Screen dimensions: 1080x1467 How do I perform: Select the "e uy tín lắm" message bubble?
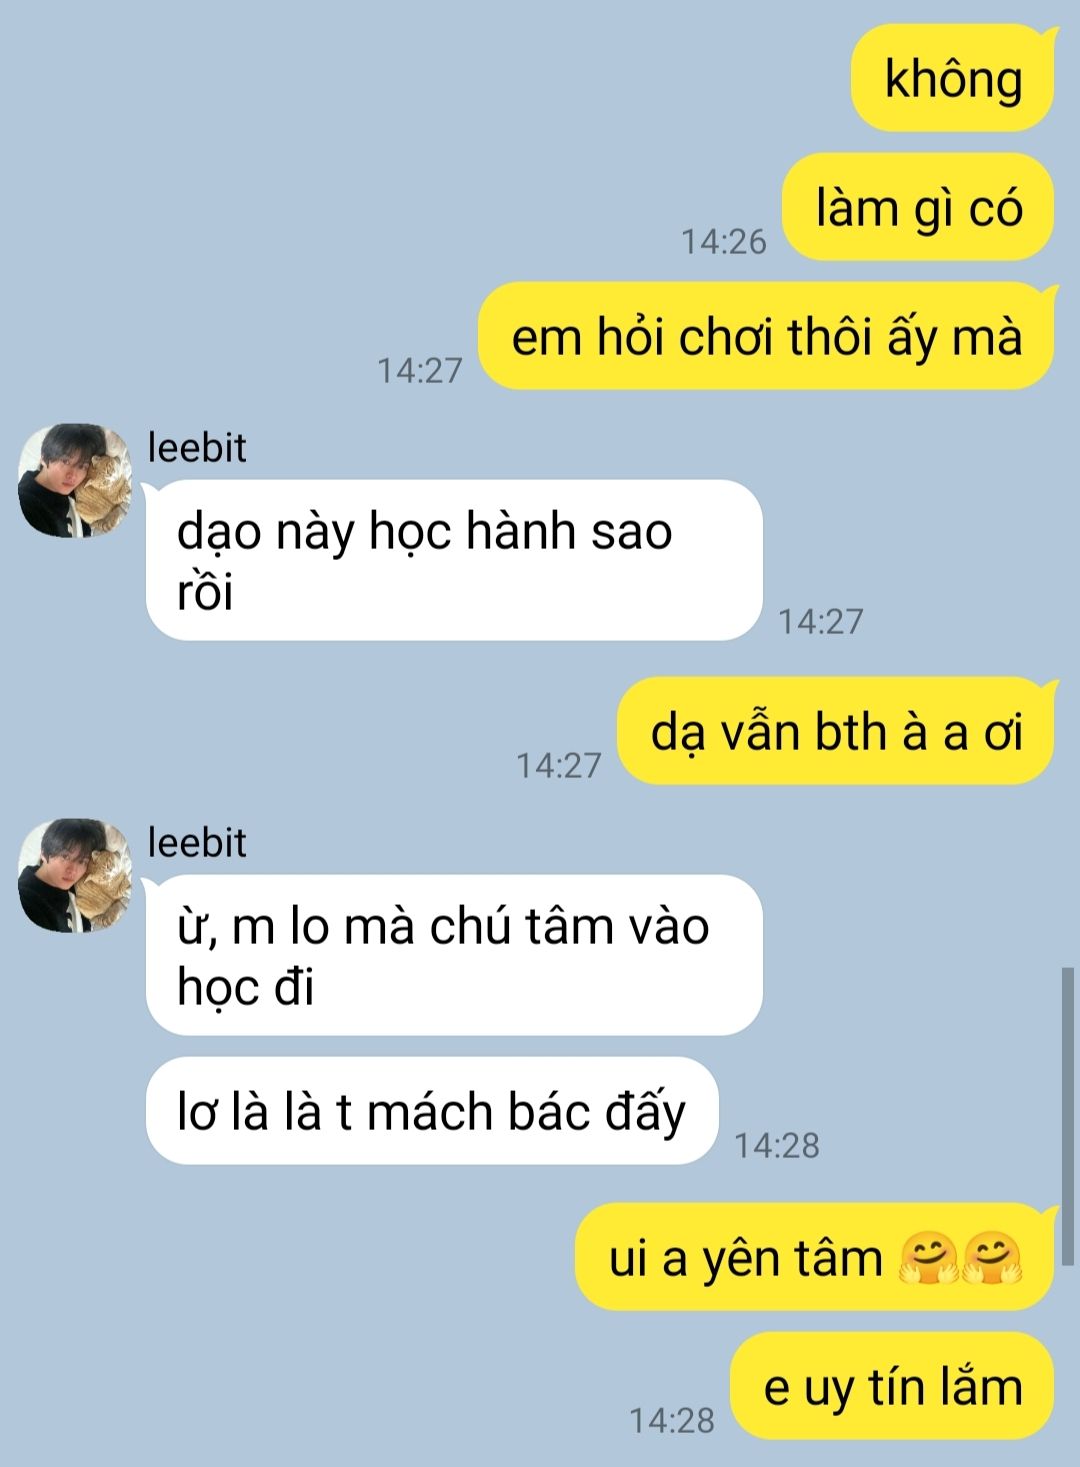[893, 1386]
